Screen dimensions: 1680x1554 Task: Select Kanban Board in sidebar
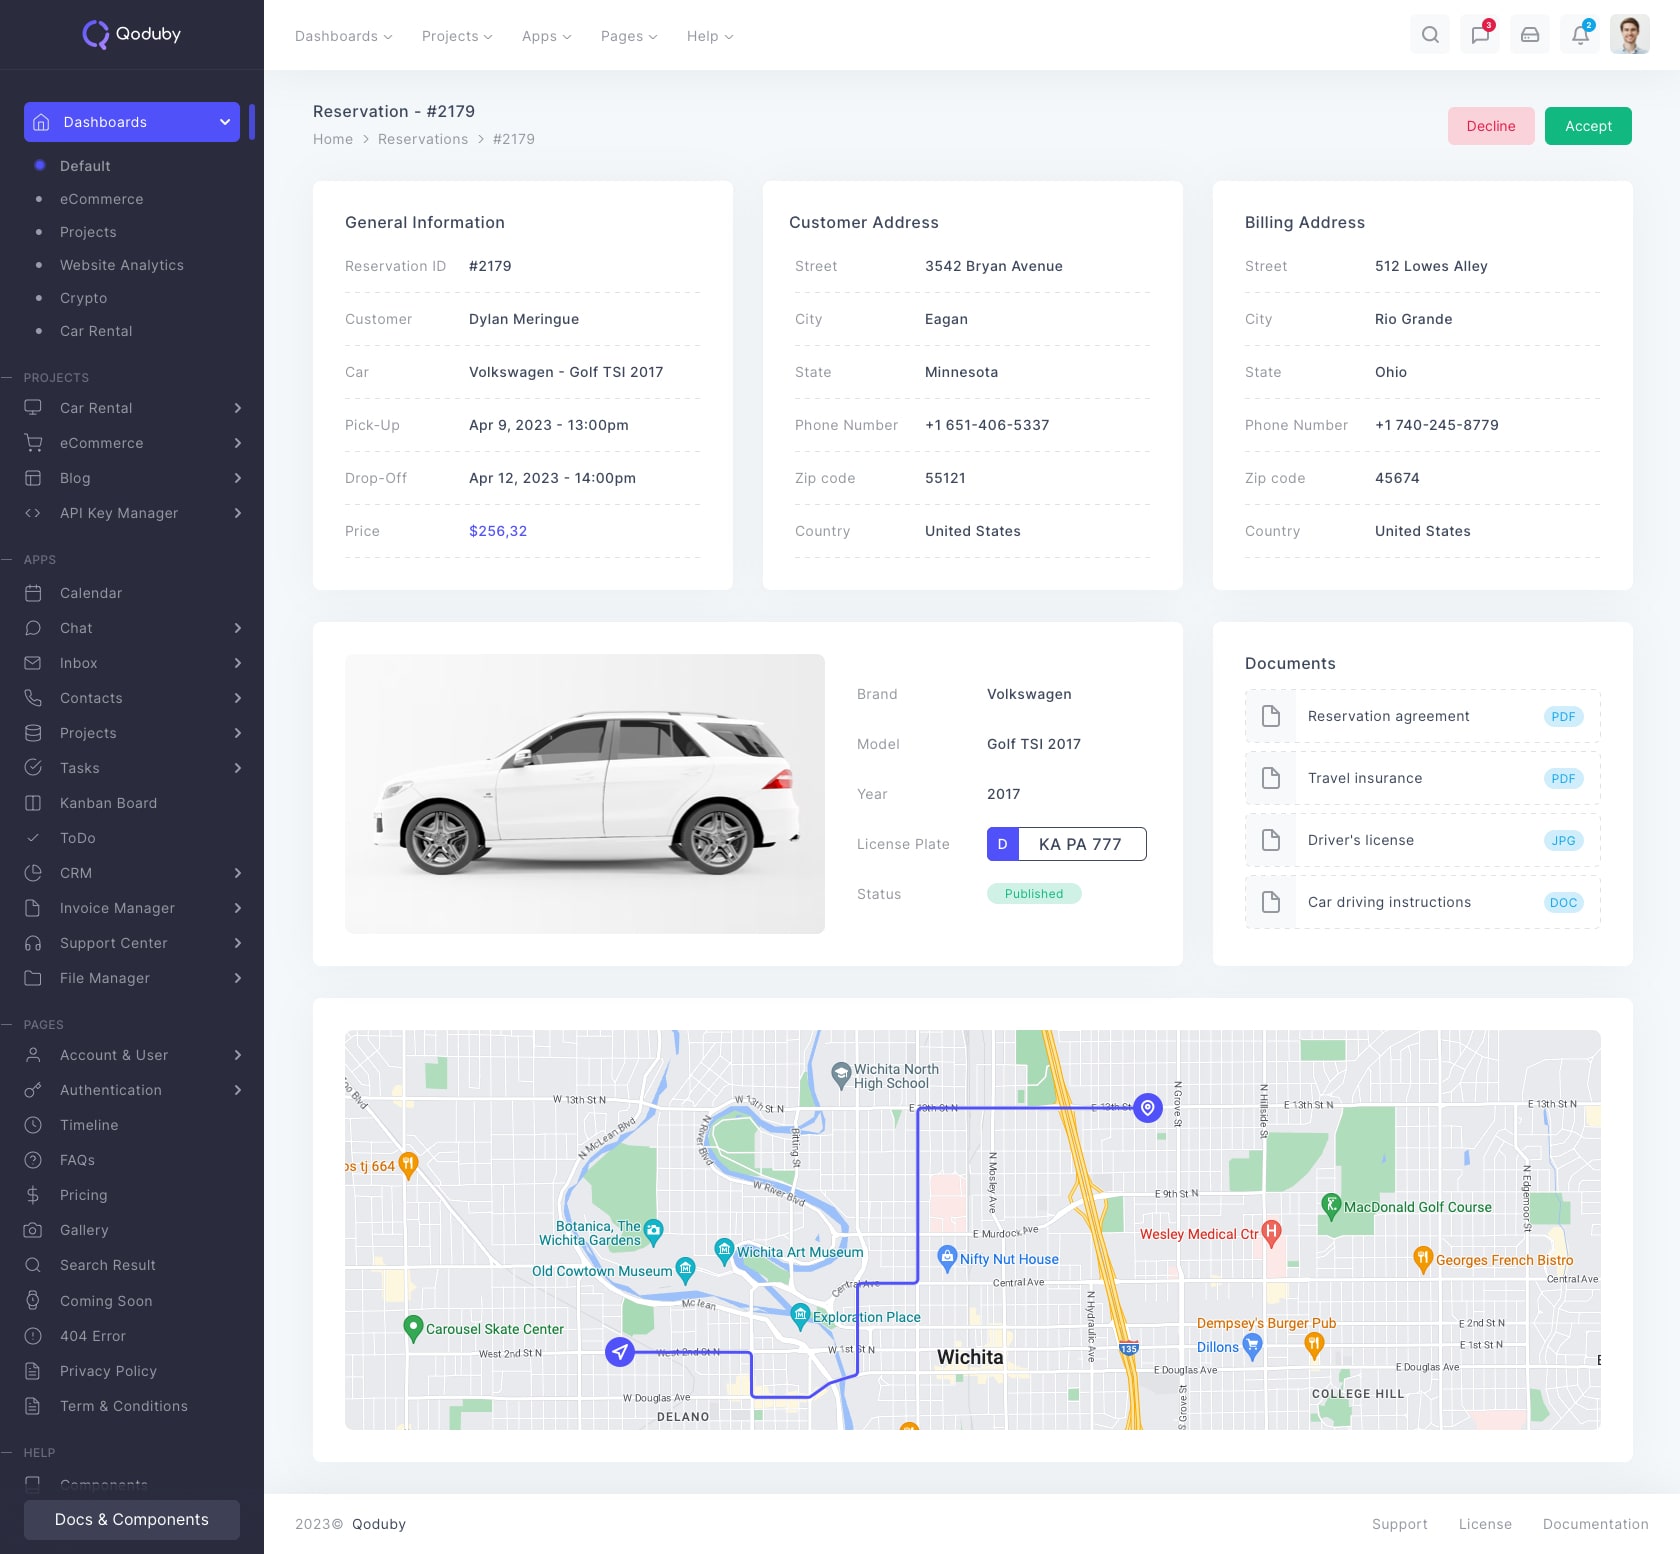coord(108,803)
